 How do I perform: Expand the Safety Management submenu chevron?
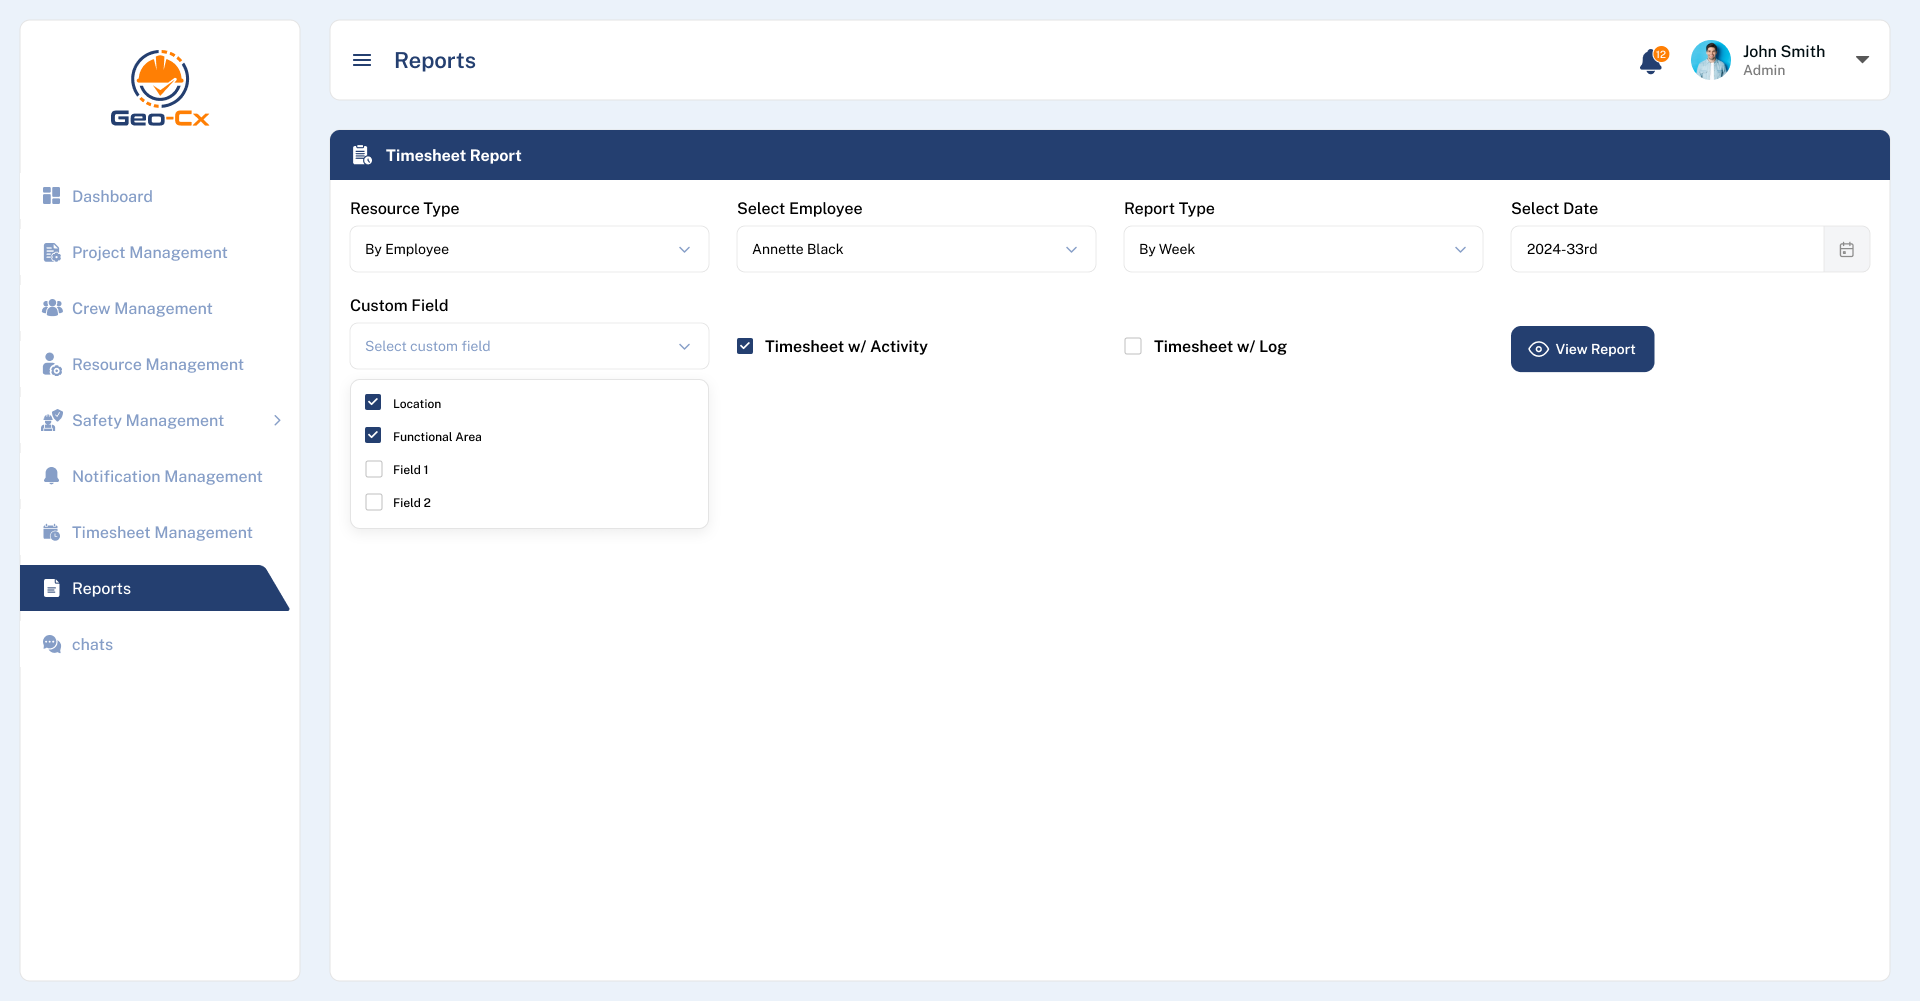278,420
